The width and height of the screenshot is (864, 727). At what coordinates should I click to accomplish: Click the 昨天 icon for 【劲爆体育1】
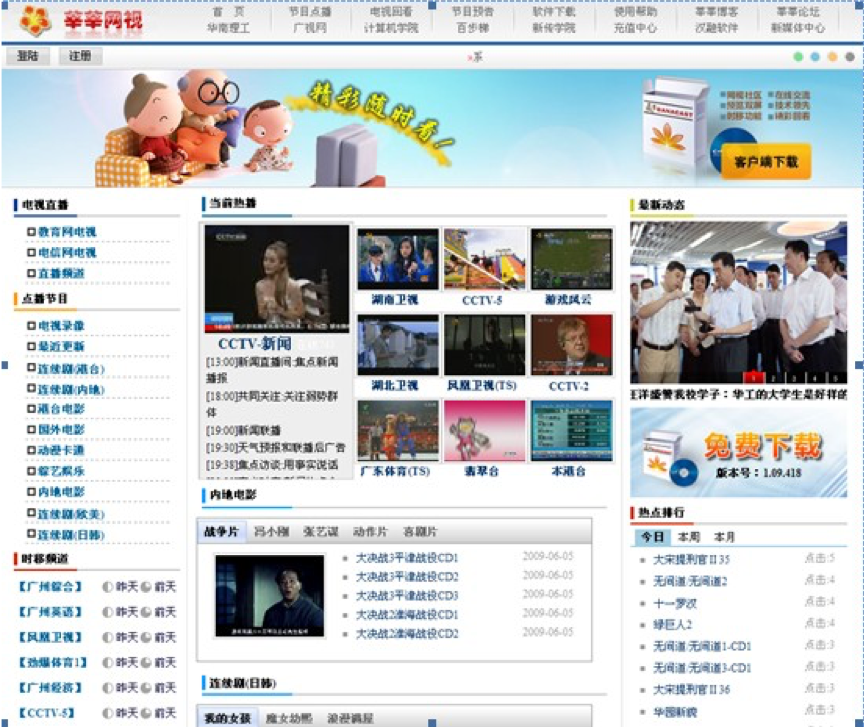point(108,663)
